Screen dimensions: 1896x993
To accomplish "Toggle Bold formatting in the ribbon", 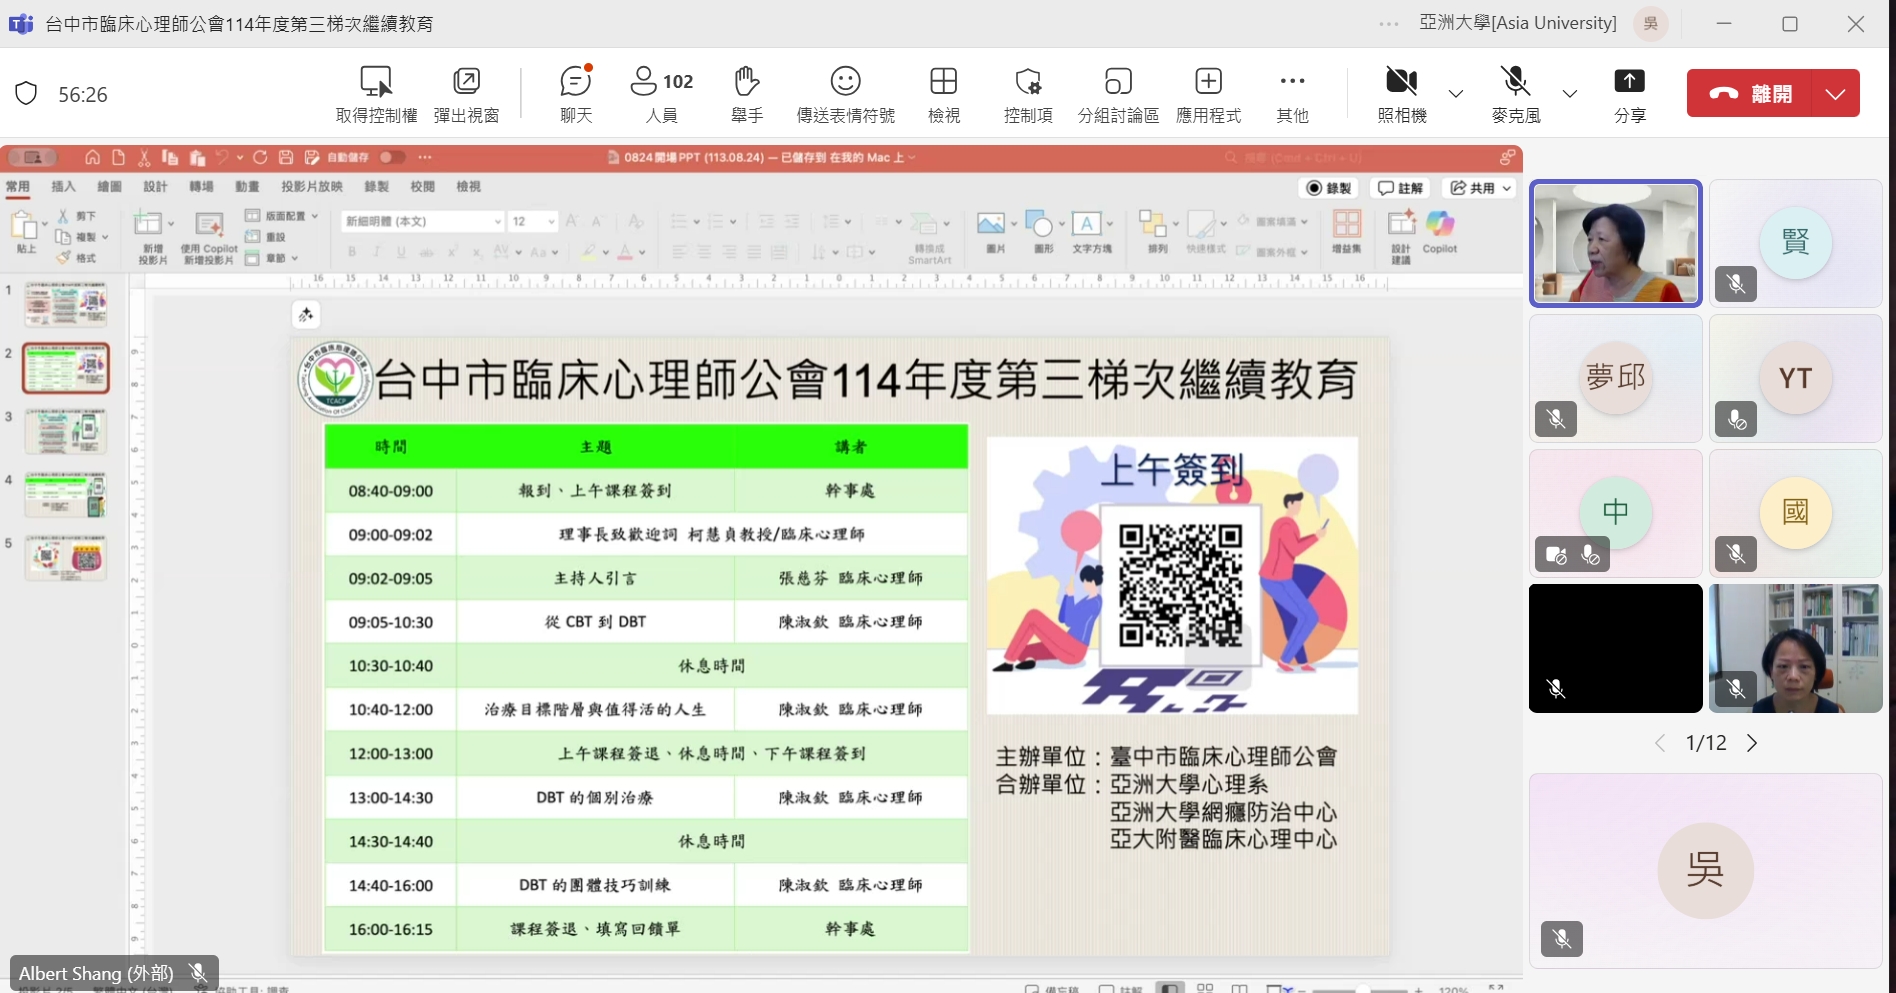I will pyautogui.click(x=352, y=252).
